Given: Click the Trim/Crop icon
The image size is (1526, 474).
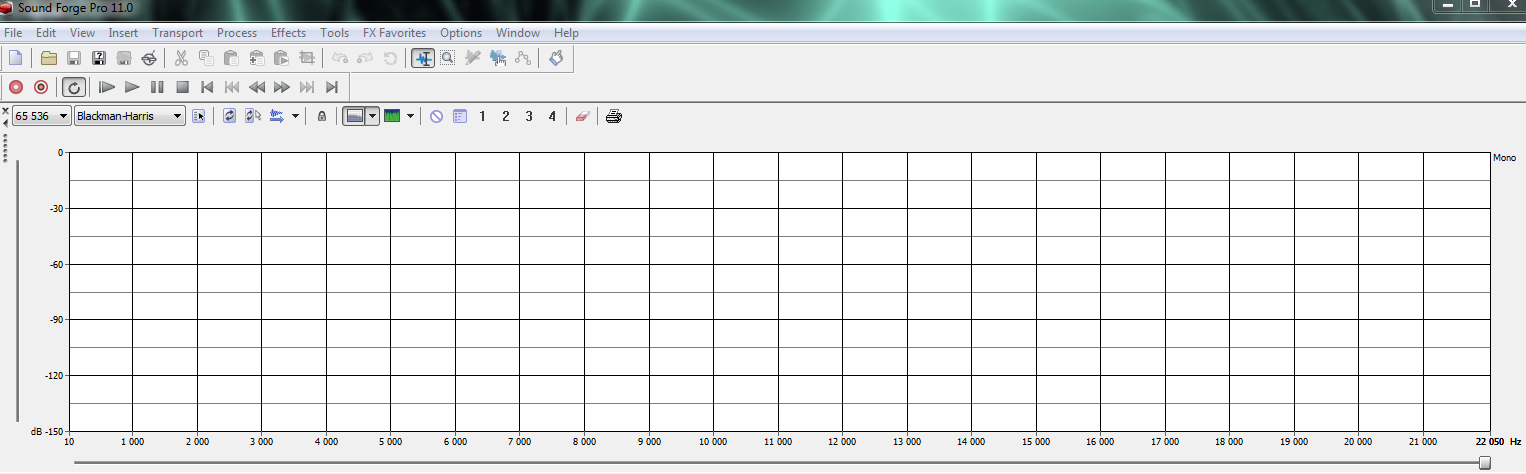Looking at the screenshot, I should [307, 58].
